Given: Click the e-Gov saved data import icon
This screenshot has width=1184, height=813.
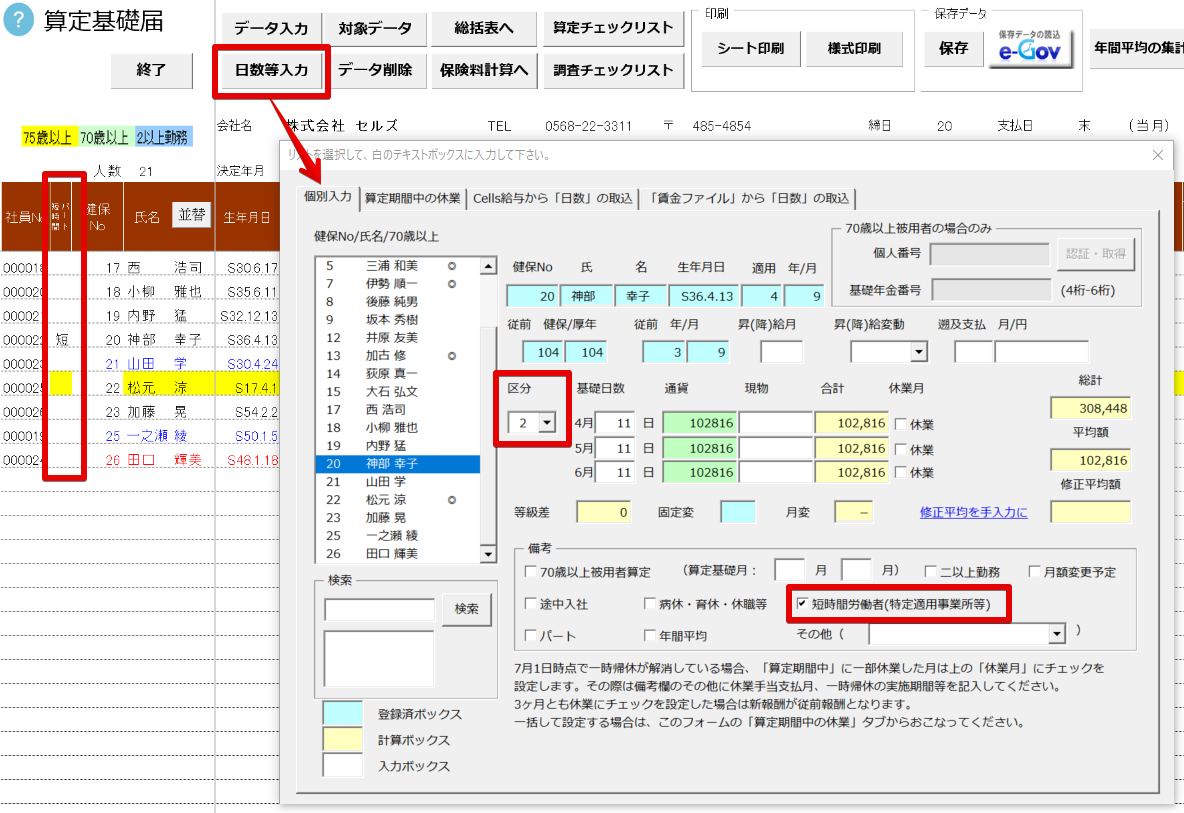Looking at the screenshot, I should [1029, 48].
